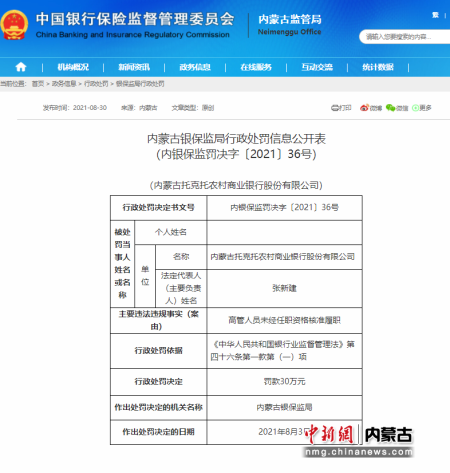Click cell 个人姓名
450x473 pixels.
(171, 232)
